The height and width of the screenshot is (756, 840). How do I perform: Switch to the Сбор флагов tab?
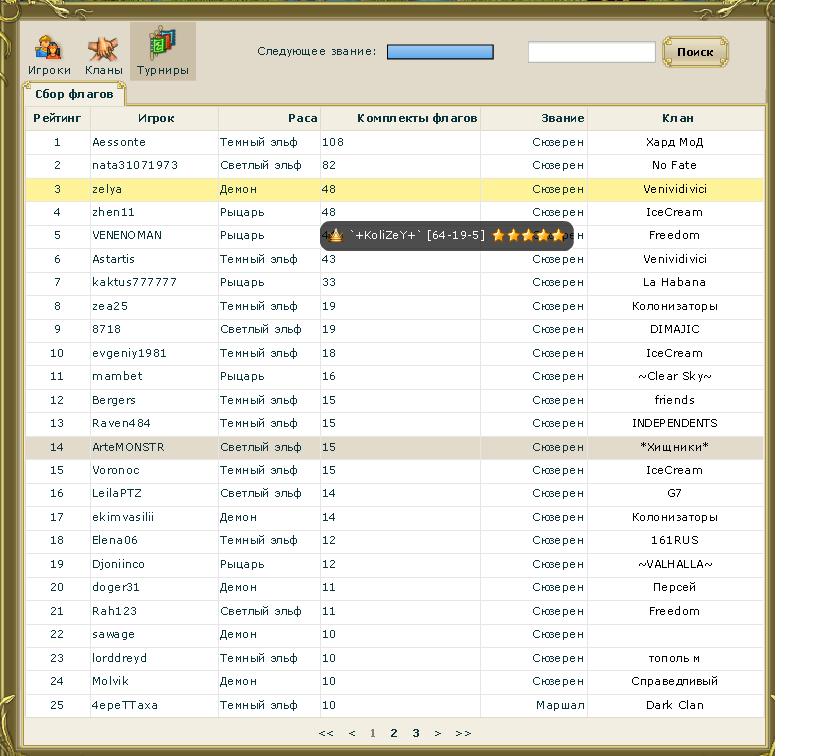tap(74, 94)
